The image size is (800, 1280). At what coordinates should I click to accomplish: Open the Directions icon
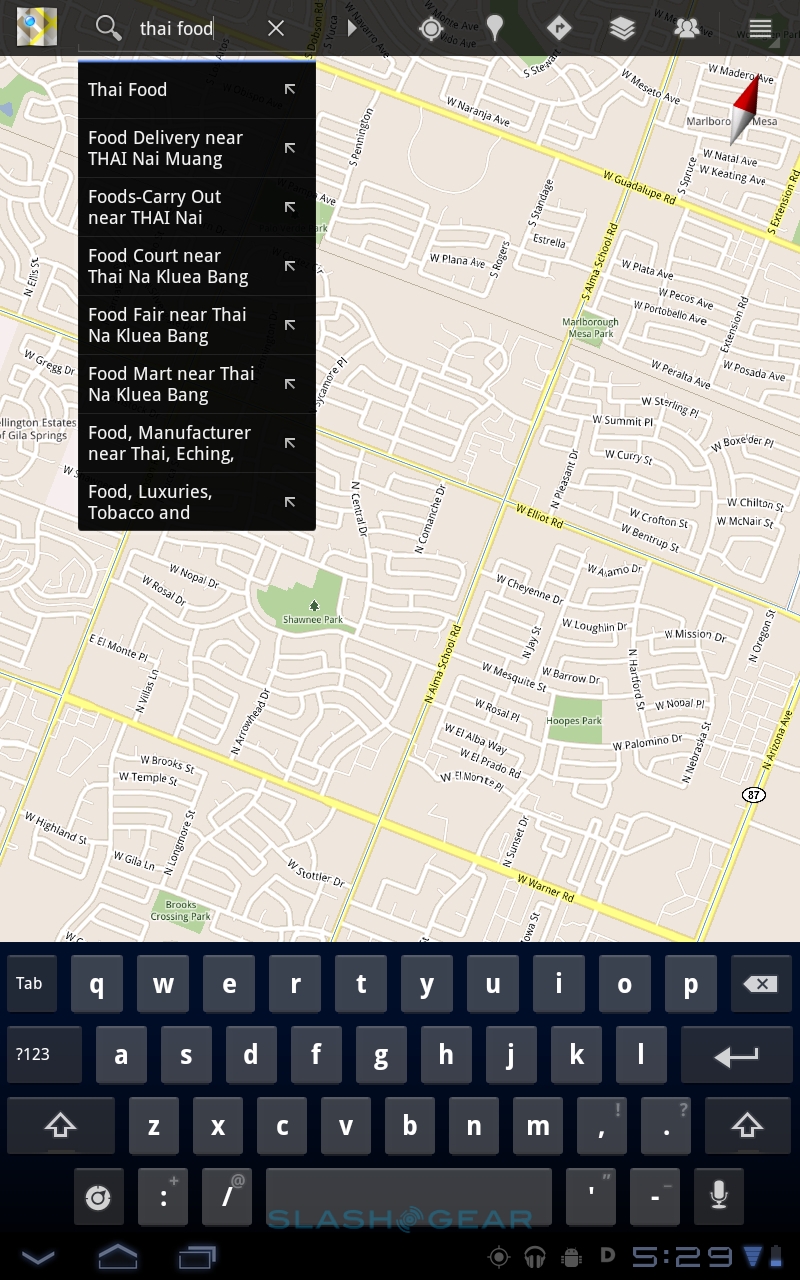[559, 28]
